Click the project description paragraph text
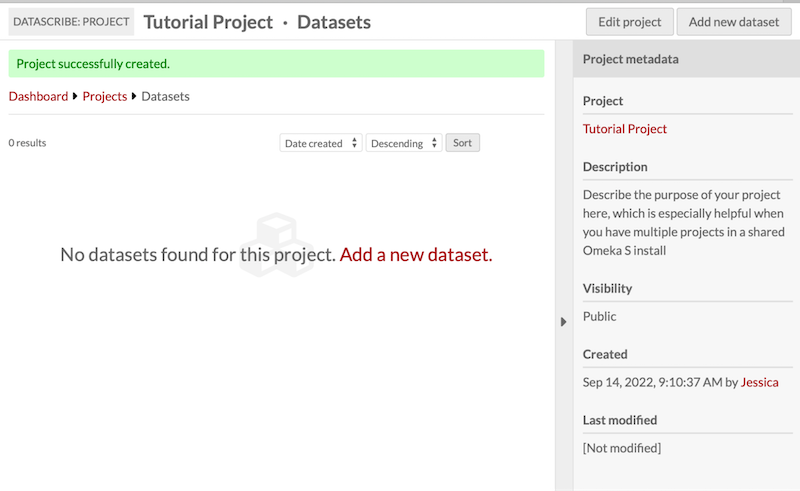The width and height of the screenshot is (800, 491). click(684, 223)
